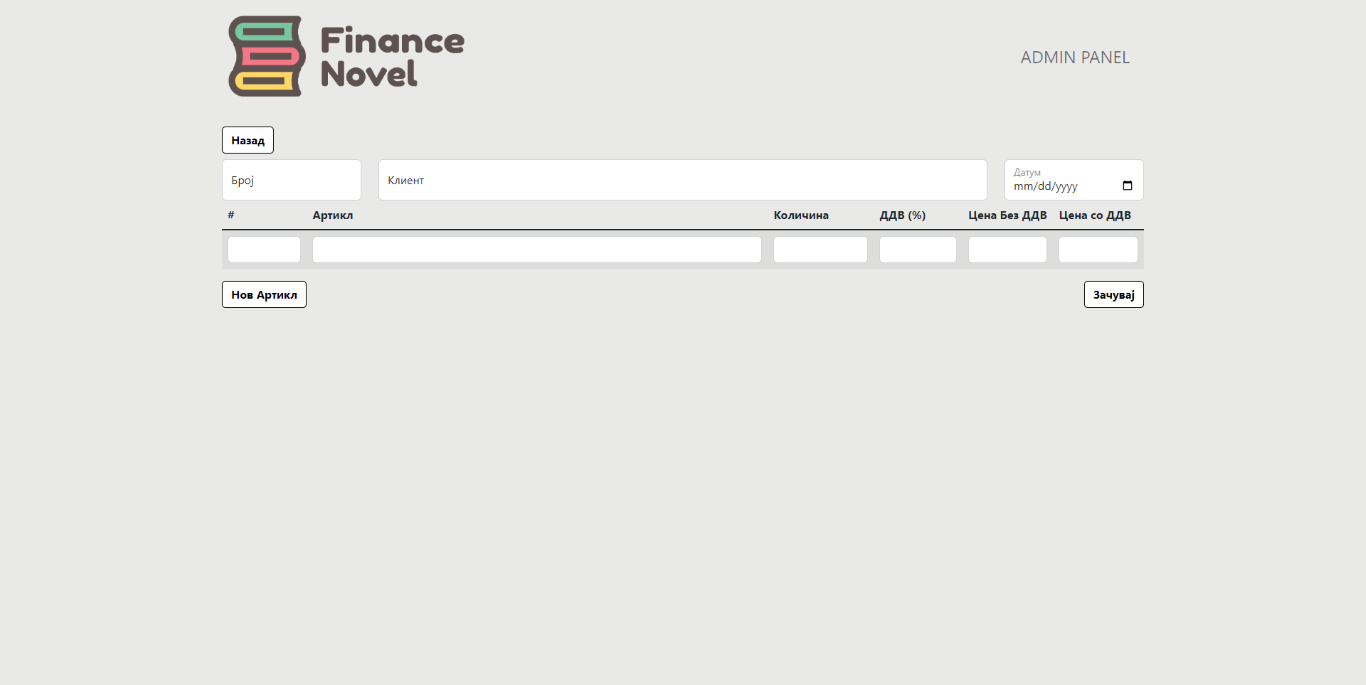Open the calendar picker in Датум field
The image size is (1366, 685).
tap(1127, 186)
